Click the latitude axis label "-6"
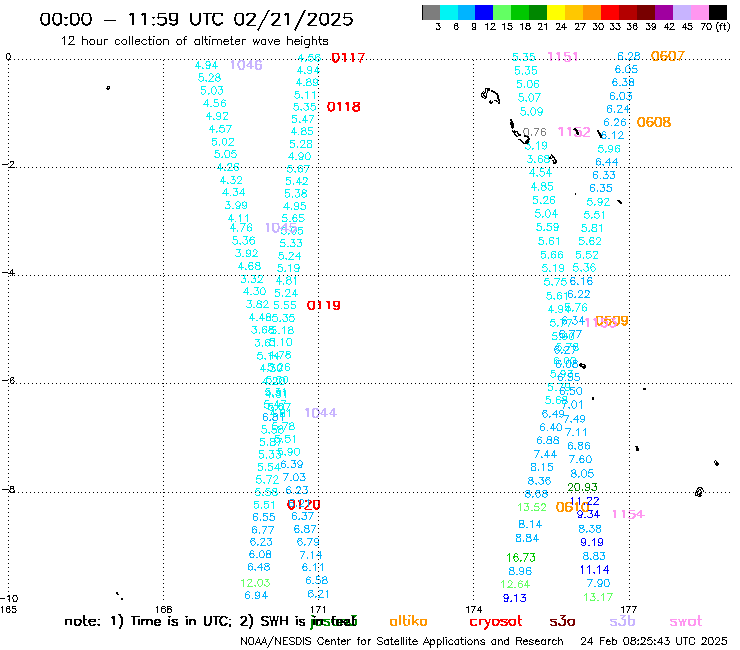 9,380
